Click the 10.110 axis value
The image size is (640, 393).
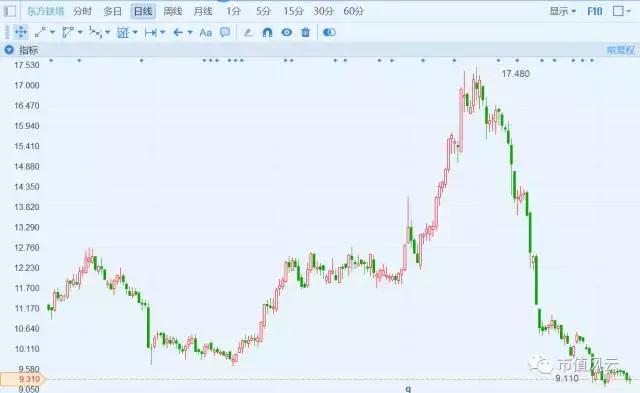(27, 349)
